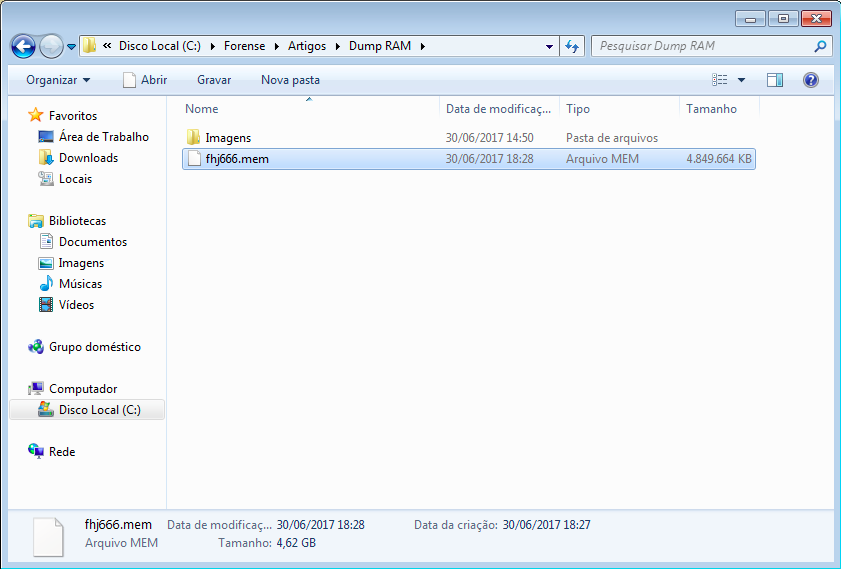
Task: Refresh the Dump RAM folder view
Action: (x=572, y=47)
